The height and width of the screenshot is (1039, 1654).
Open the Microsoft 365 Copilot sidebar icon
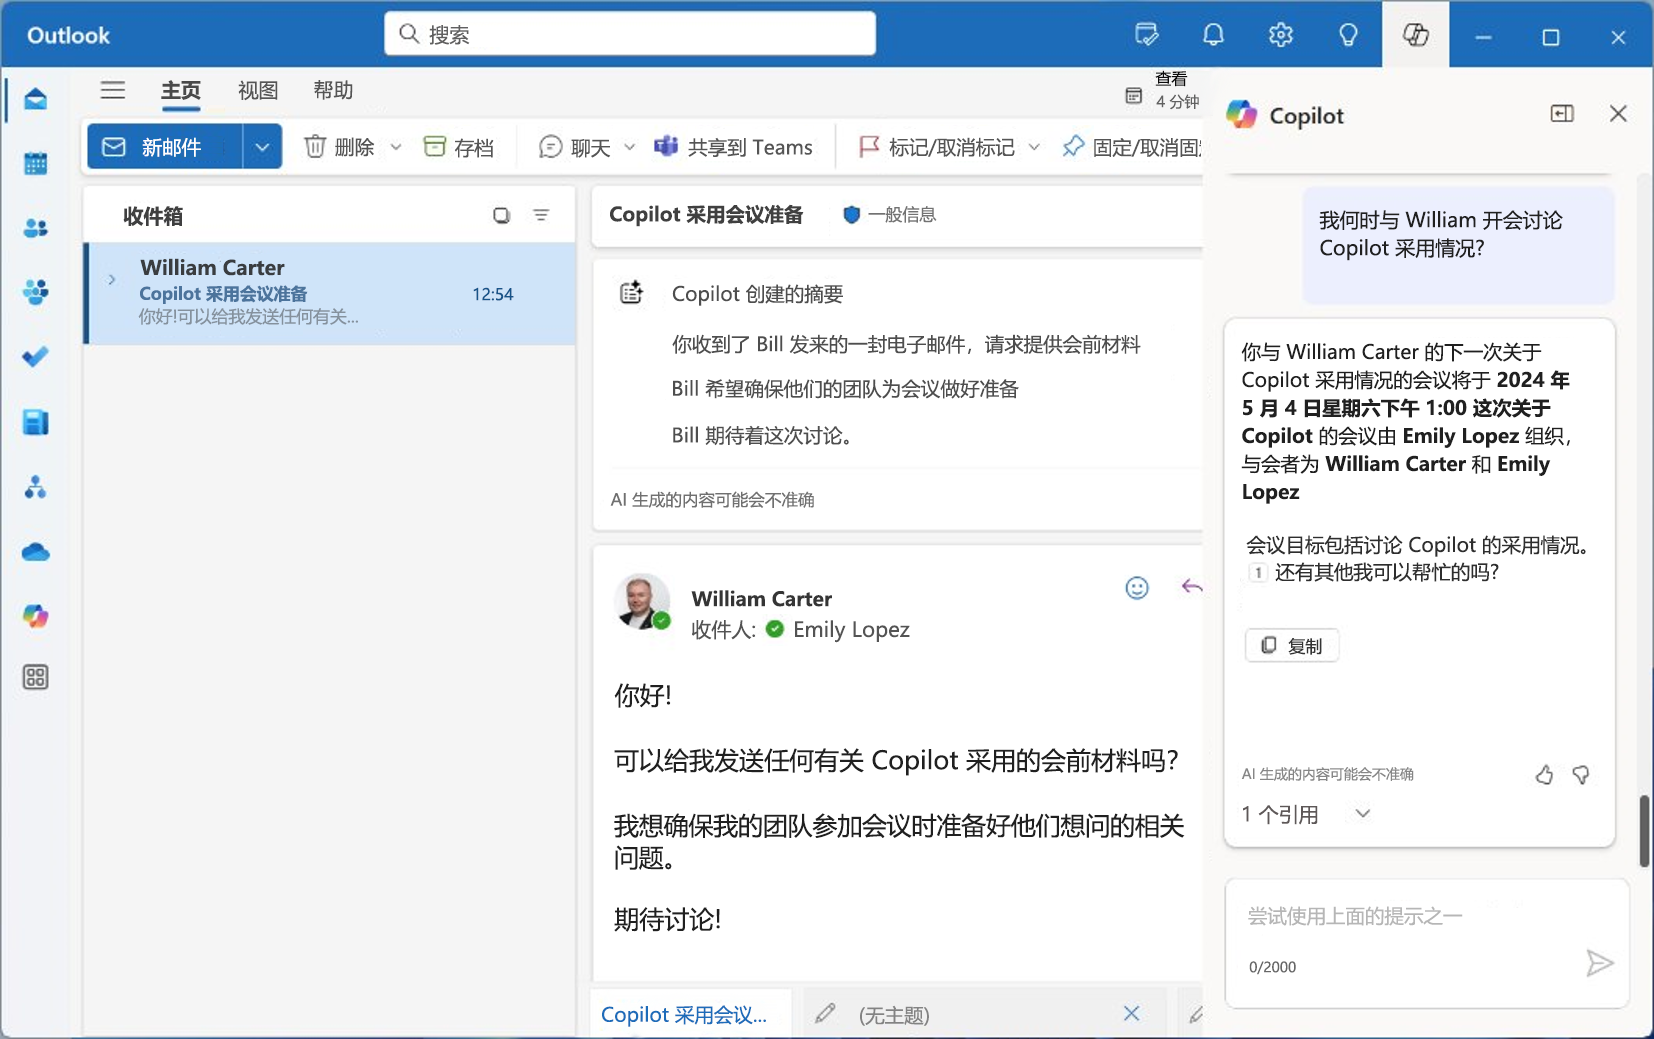[36, 616]
